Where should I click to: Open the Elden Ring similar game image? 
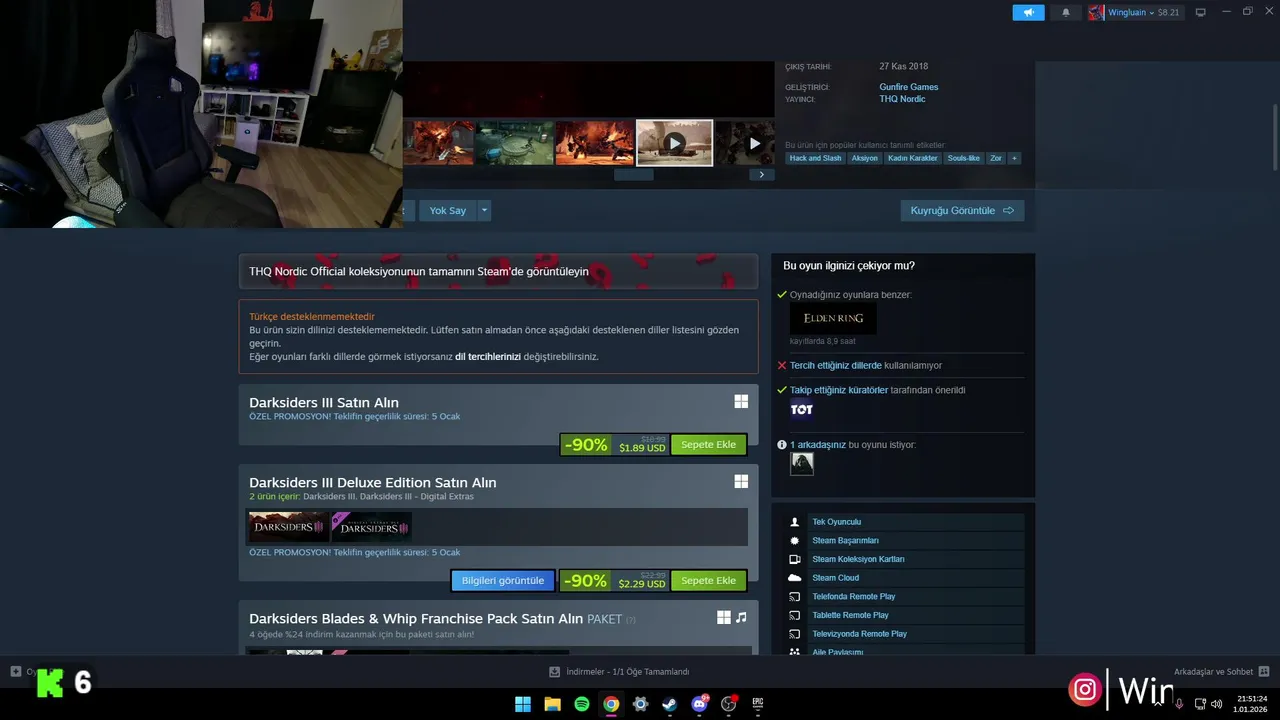tap(833, 318)
